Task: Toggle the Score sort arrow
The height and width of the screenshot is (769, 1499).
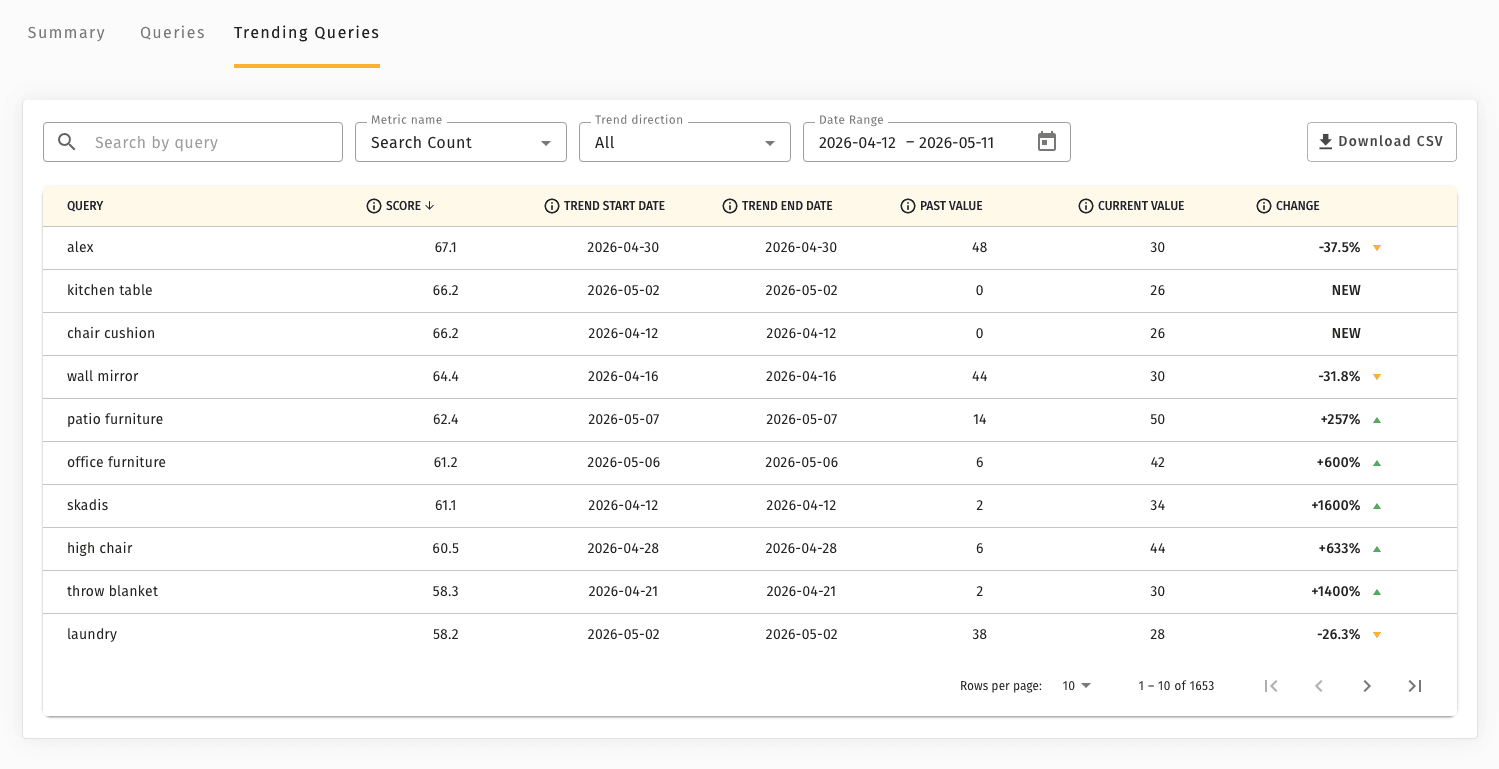Action: click(x=430, y=206)
